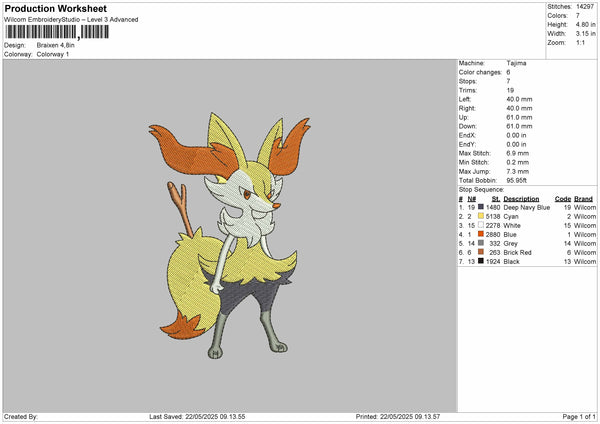
Task: Click 'Wilcom EmbroideryStudio – Level 3 Advanced' text
Action: [x=71, y=20]
